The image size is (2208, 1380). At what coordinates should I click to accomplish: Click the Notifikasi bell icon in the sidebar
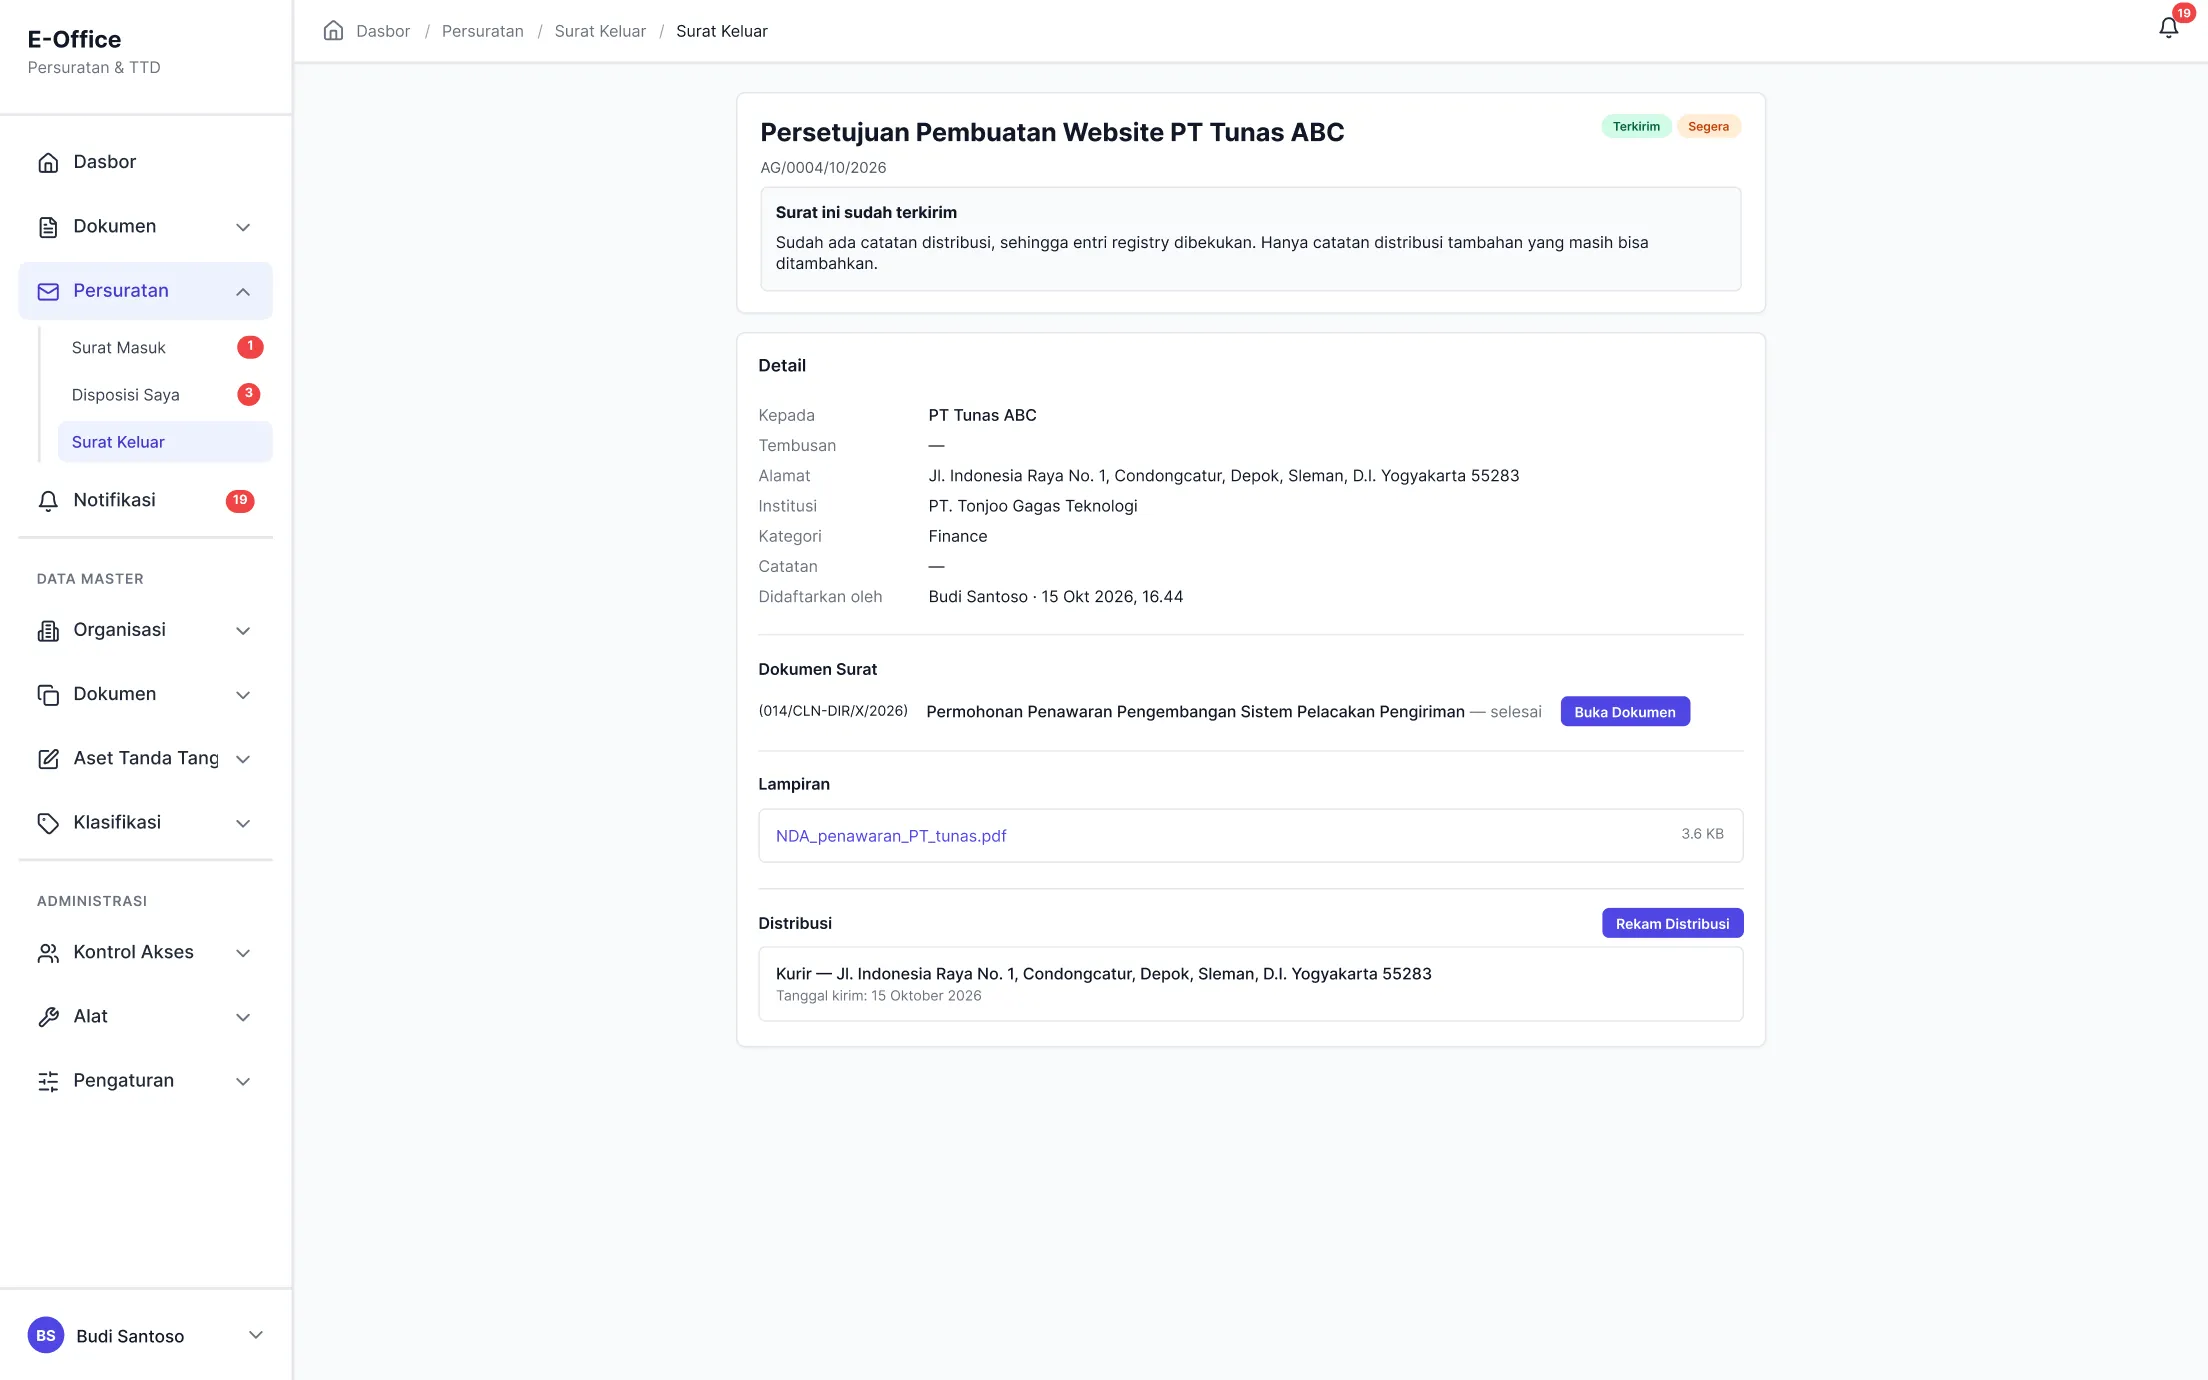48,500
